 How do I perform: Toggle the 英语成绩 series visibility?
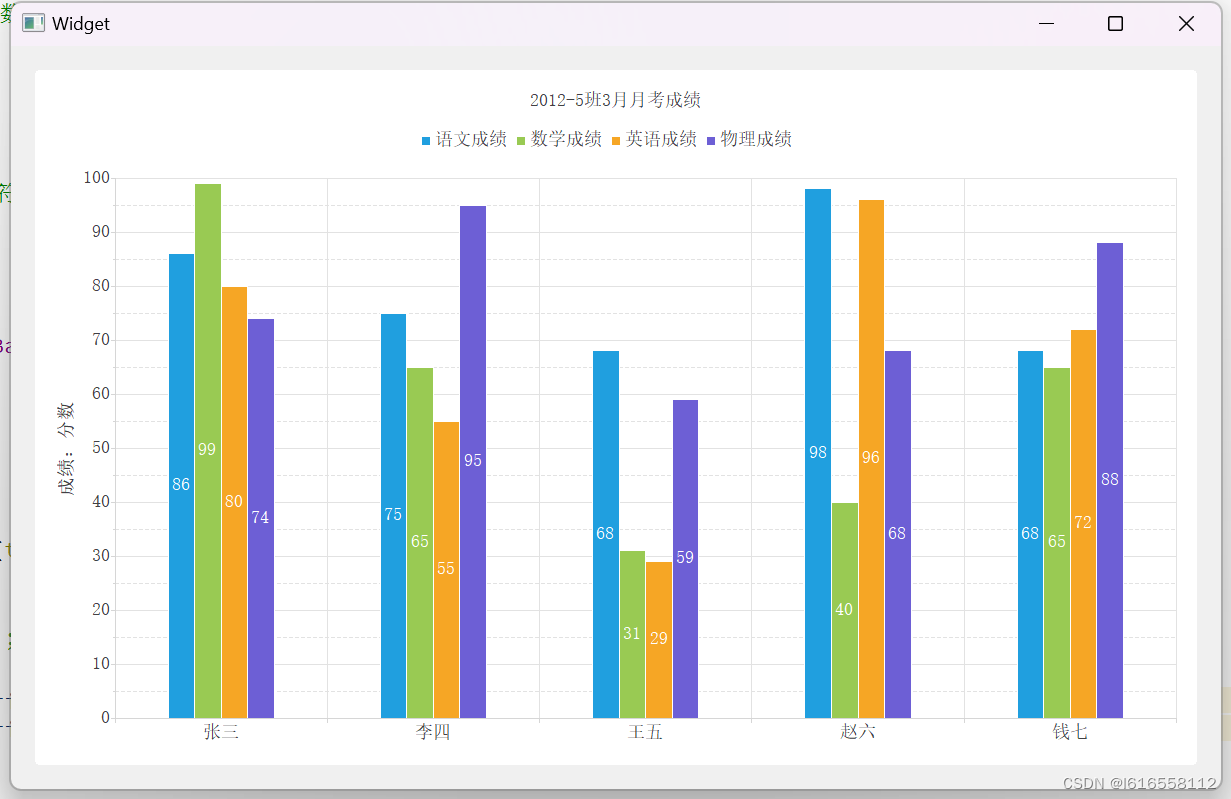(x=660, y=139)
